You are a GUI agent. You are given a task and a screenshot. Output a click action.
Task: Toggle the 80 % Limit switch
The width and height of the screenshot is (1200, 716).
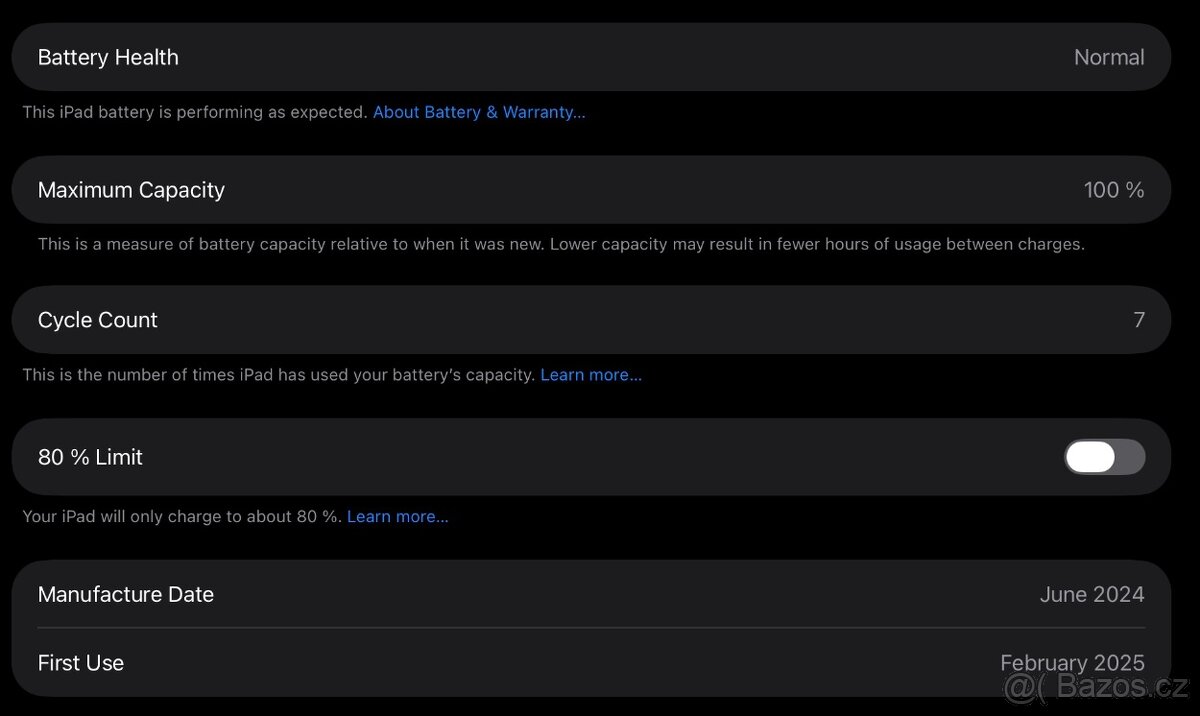[x=1104, y=457]
